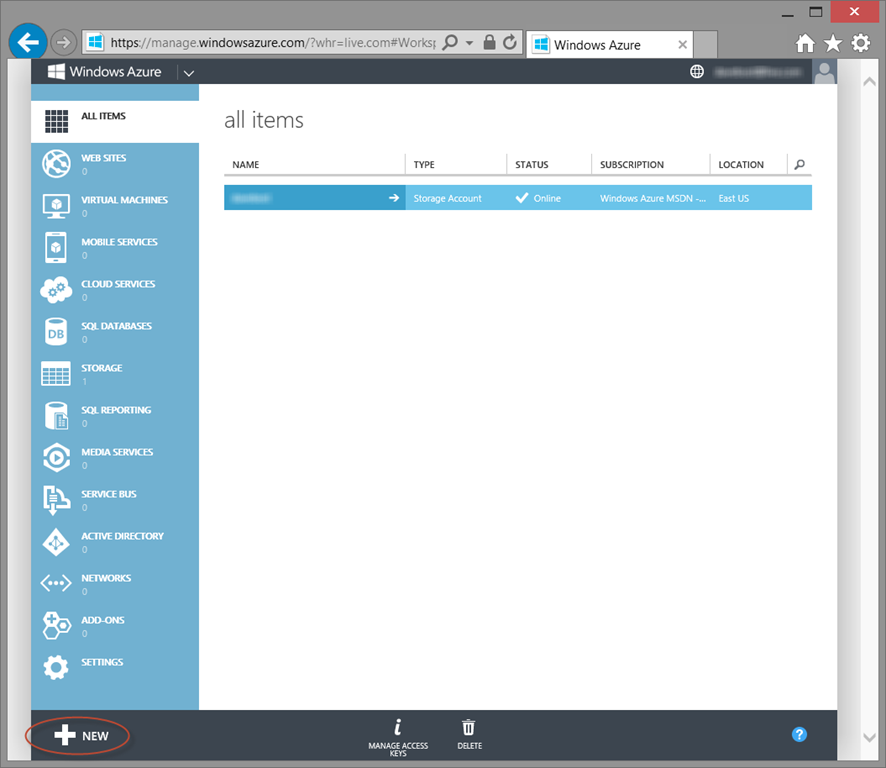The image size is (886, 768).
Task: Select the Storage table icon
Action: point(56,374)
